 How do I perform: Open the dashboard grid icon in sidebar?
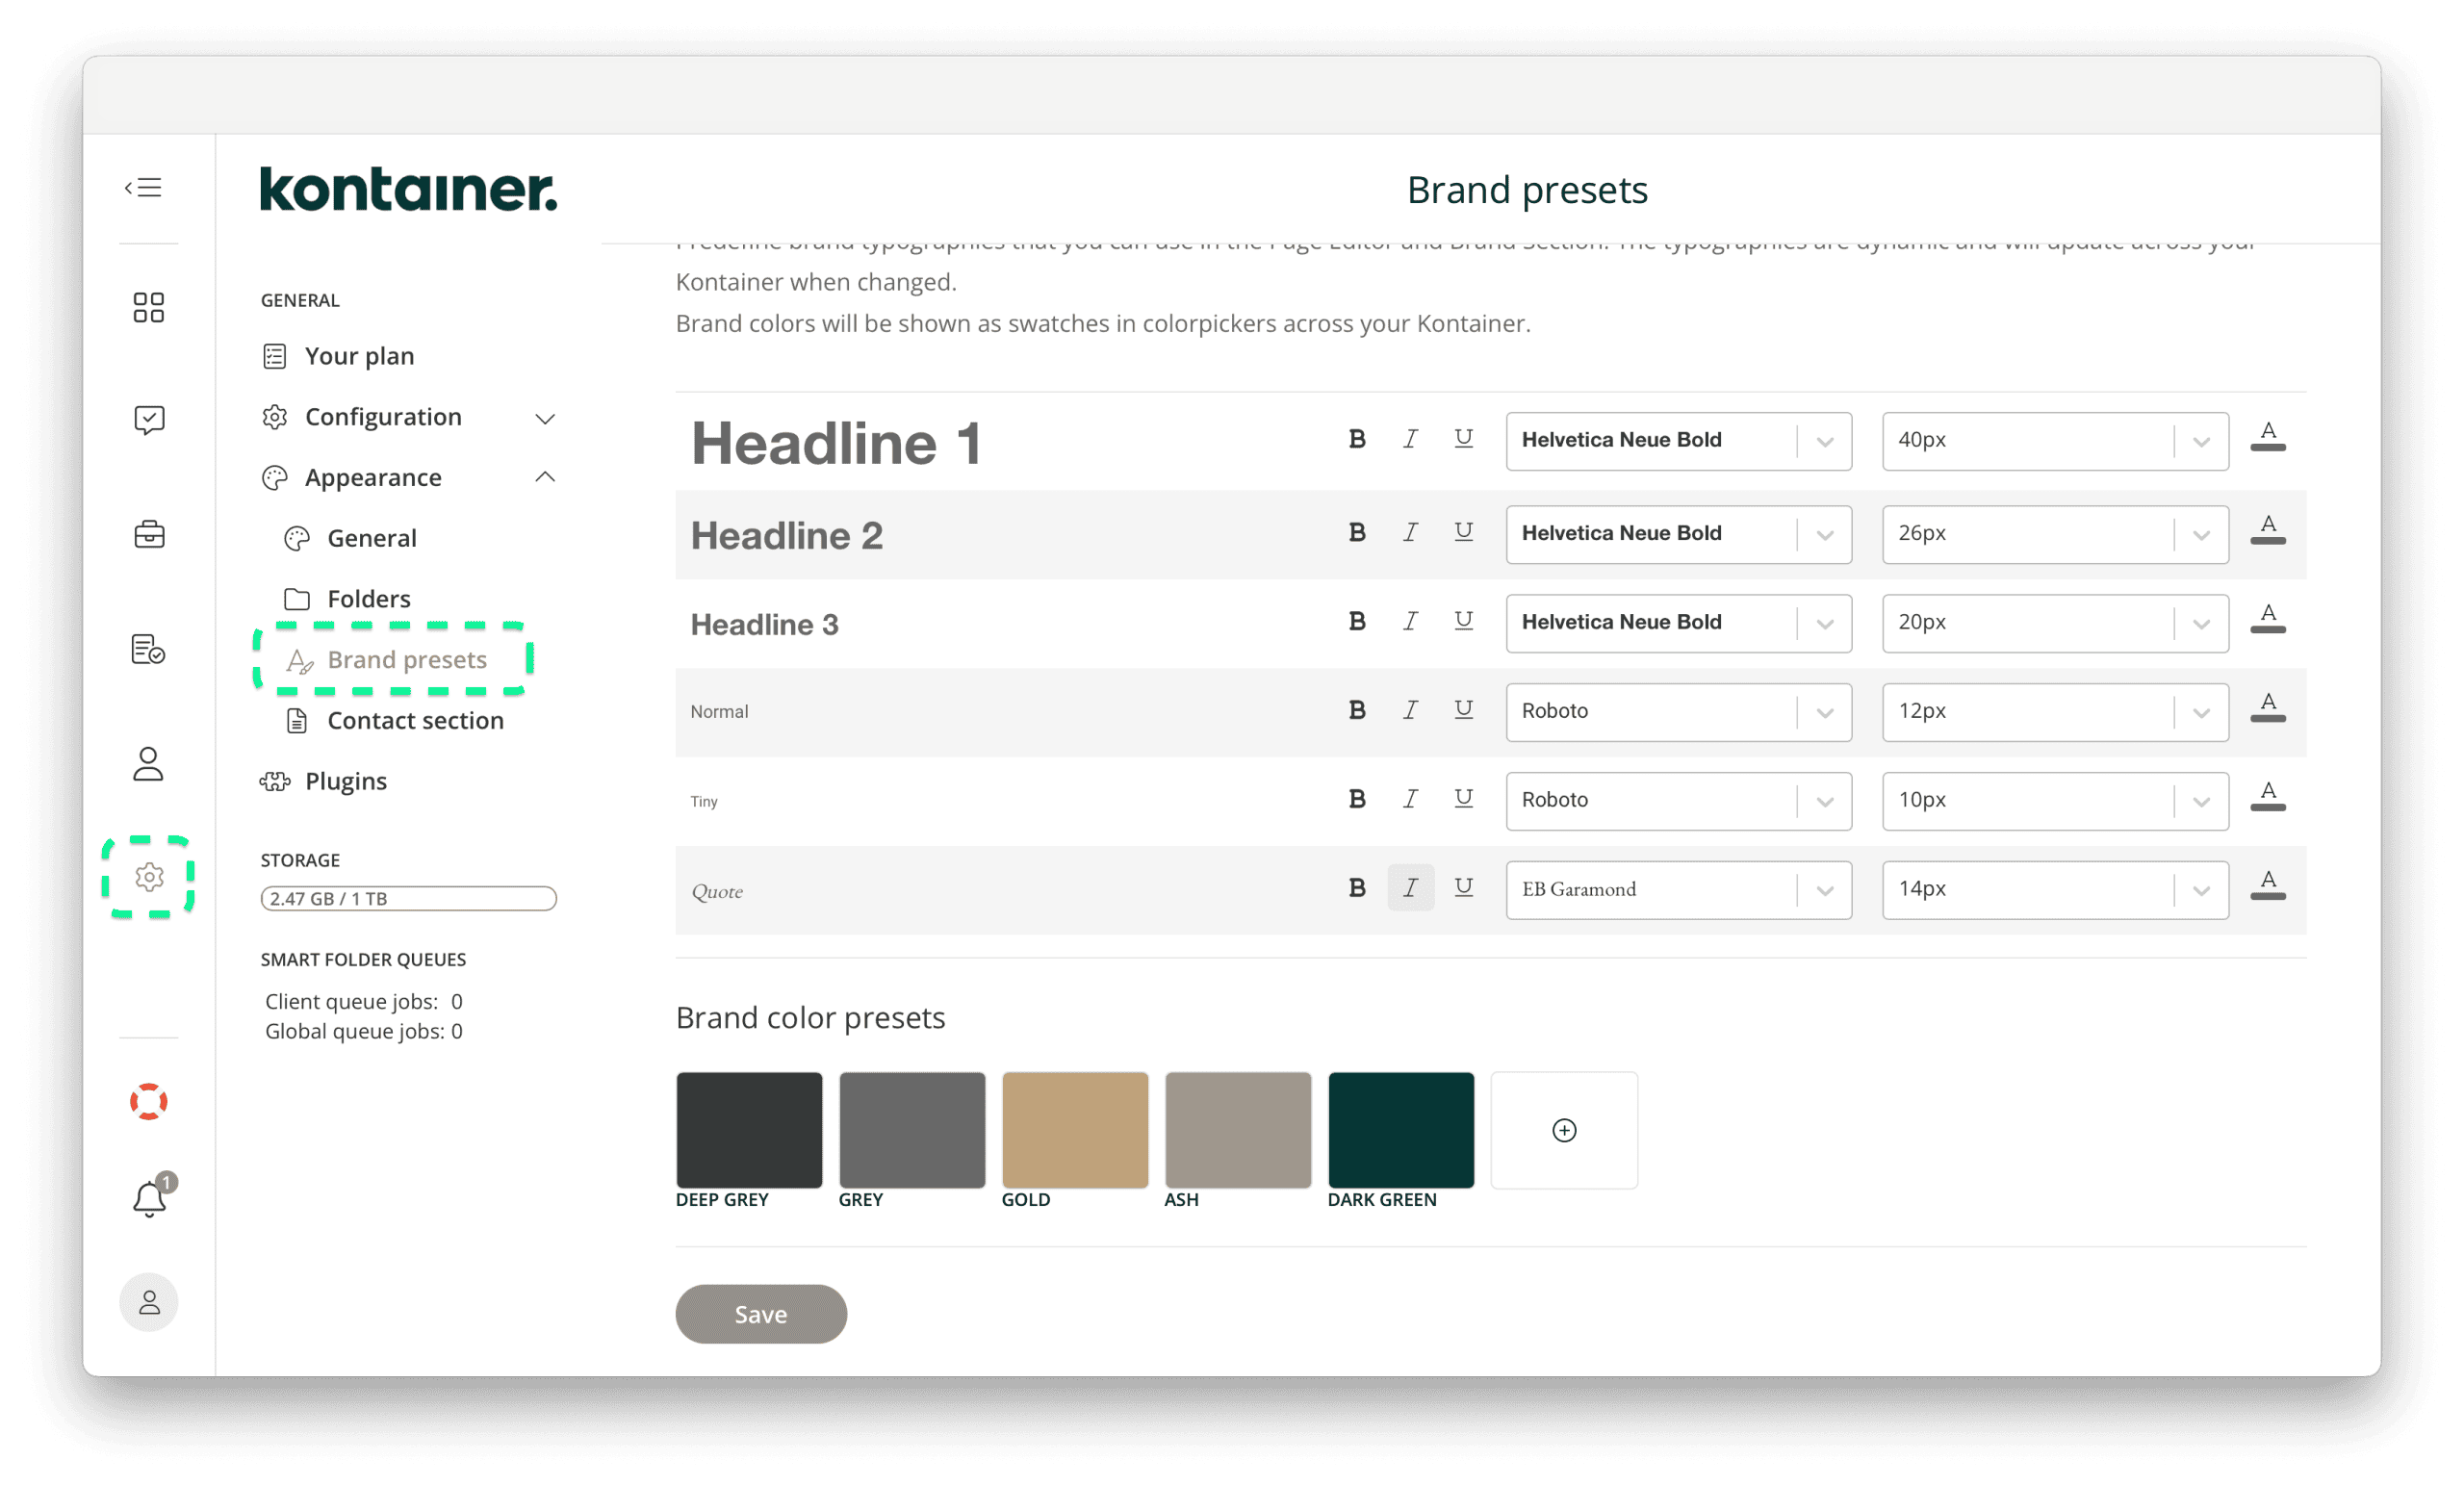(148, 307)
